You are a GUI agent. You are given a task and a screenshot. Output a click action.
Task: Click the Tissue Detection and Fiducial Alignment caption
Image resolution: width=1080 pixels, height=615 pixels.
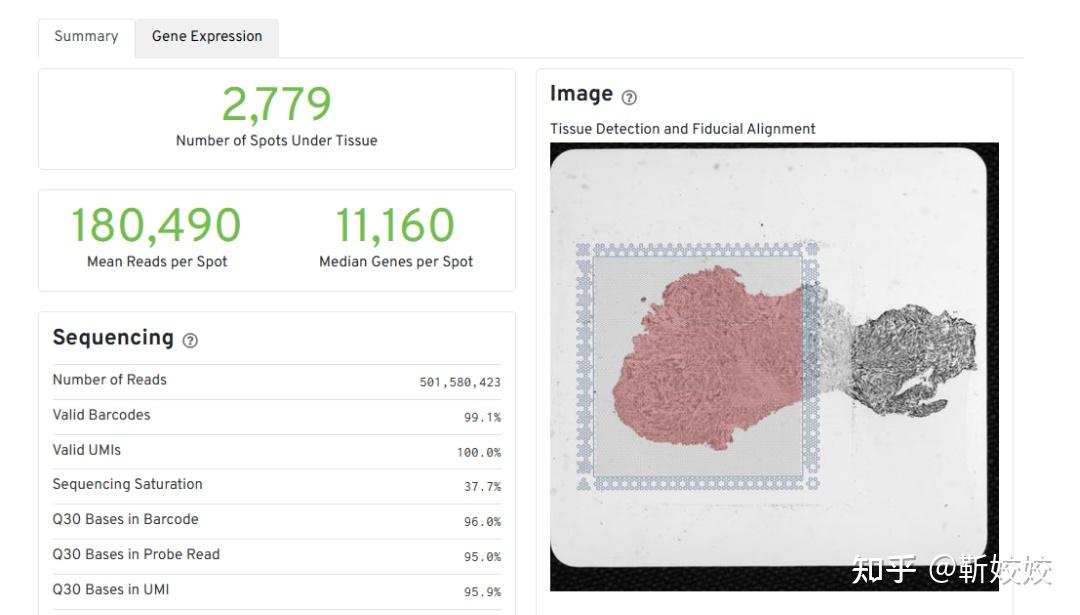point(682,129)
